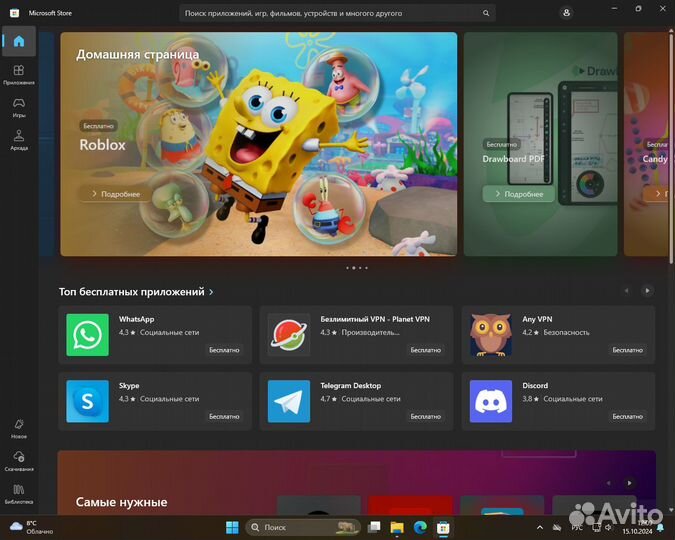This screenshot has width=675, height=540.
Task: Click the Store search input field
Action: coord(337,13)
